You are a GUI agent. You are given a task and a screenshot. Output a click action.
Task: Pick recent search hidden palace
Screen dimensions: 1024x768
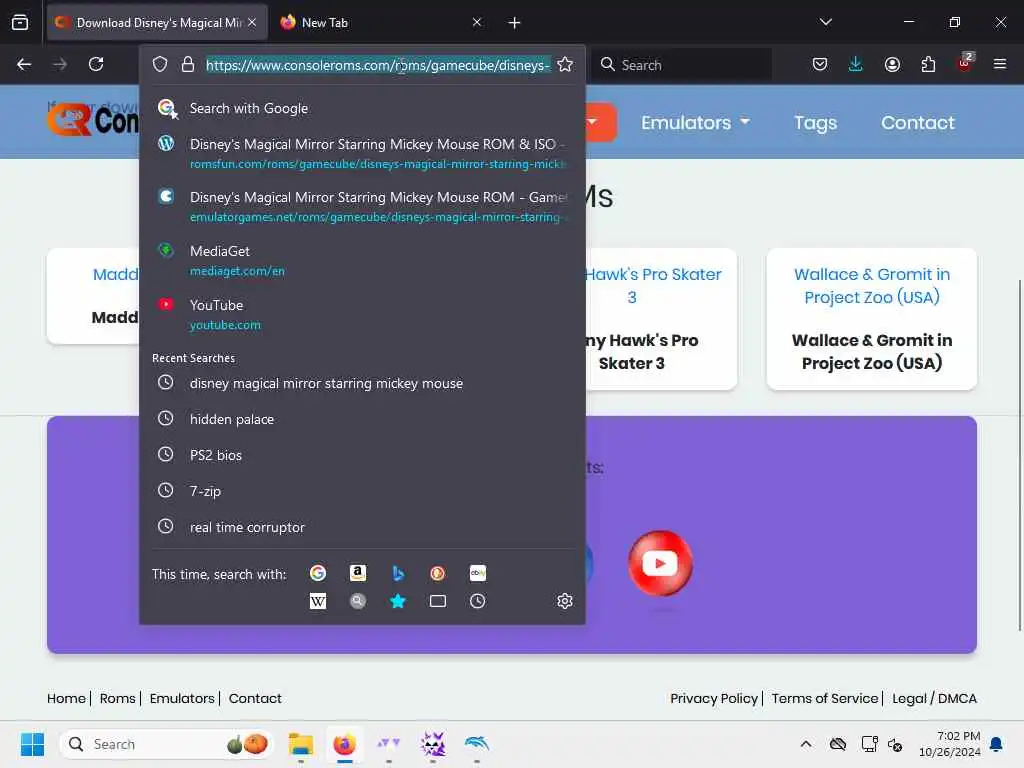(362, 419)
